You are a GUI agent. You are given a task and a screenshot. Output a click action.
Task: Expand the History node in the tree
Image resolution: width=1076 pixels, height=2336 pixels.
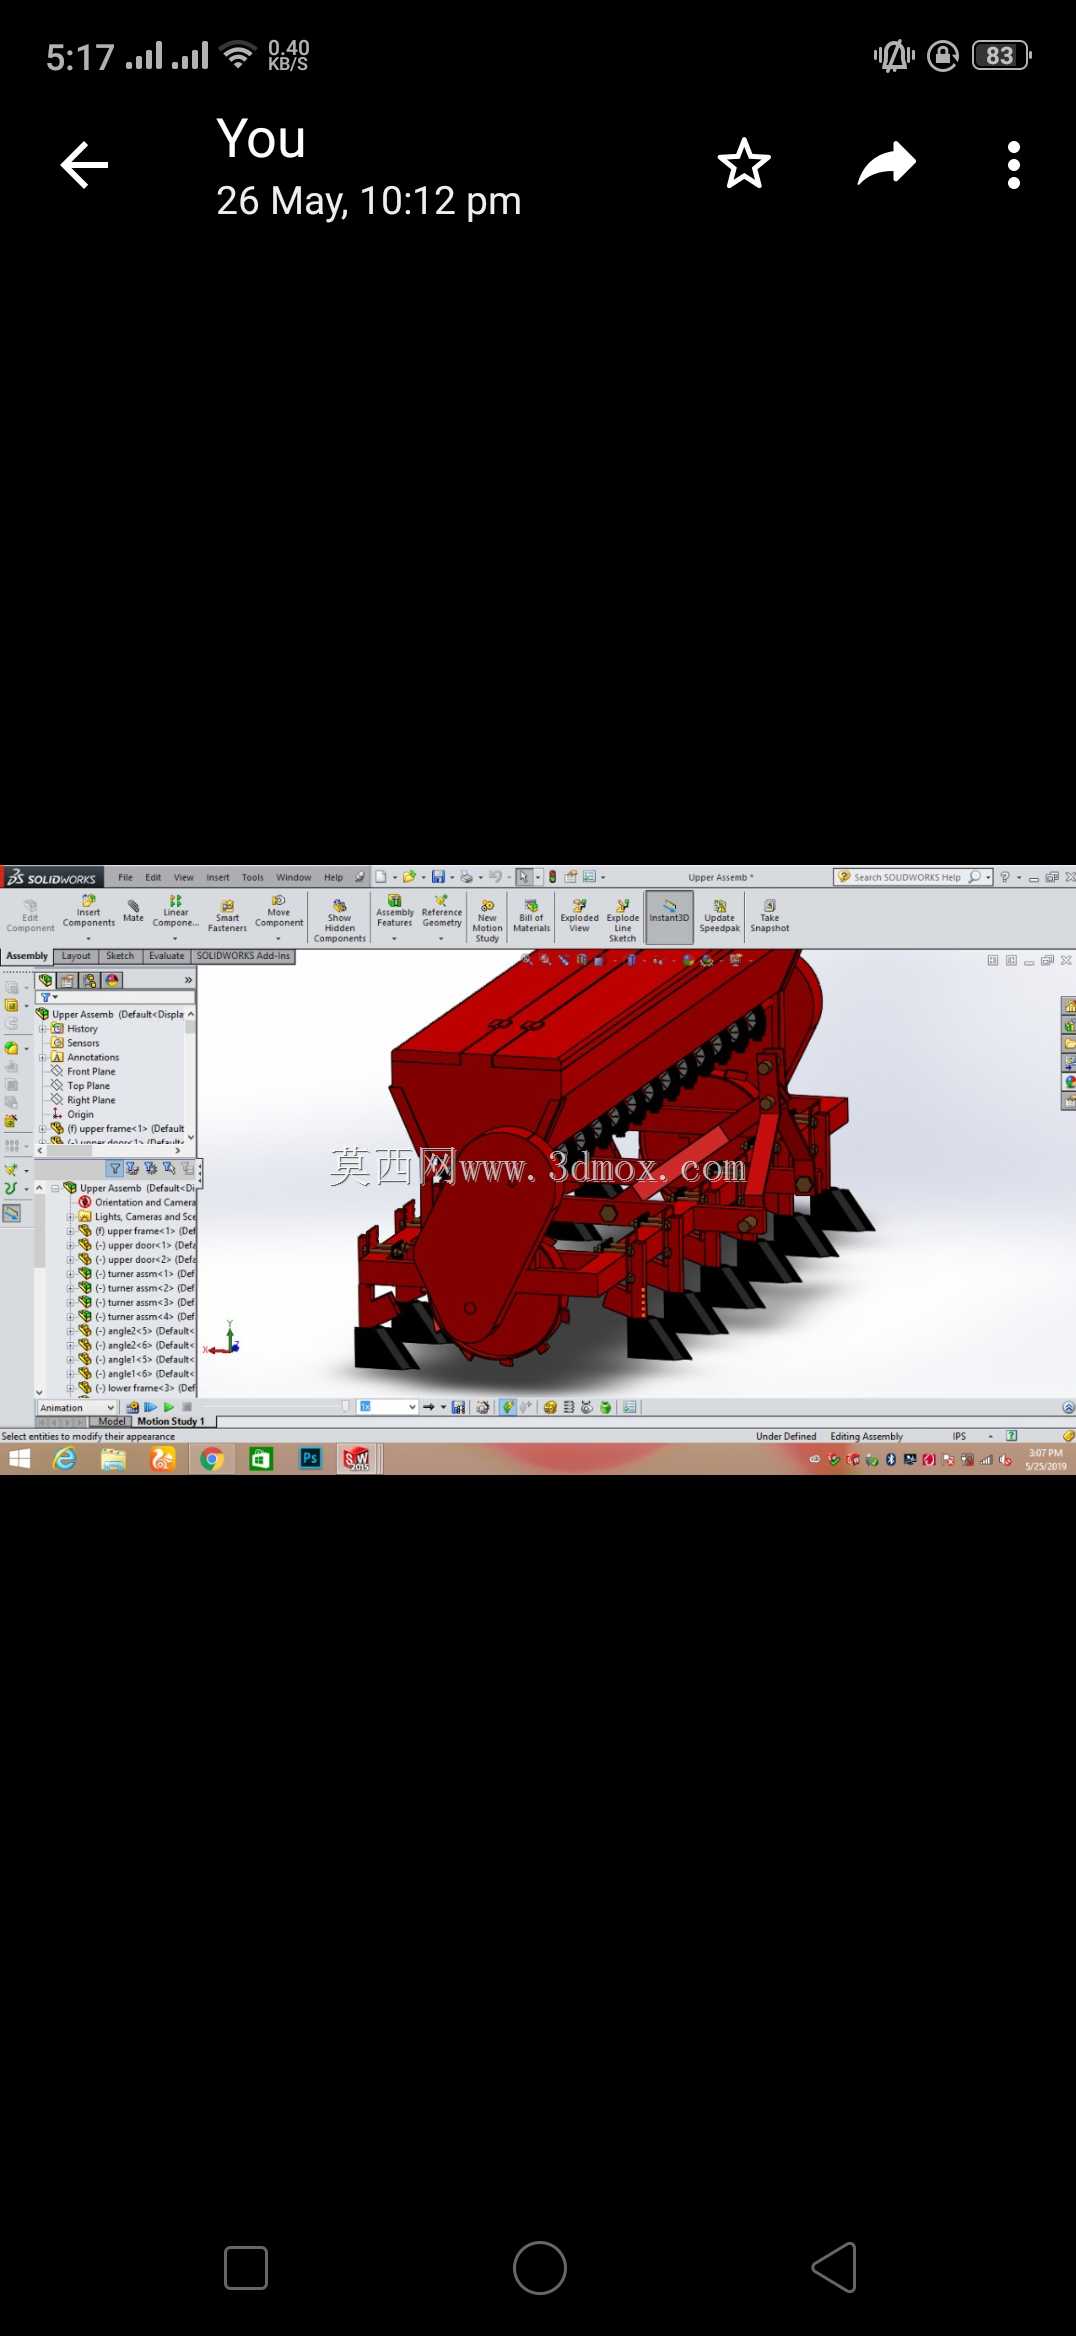(x=43, y=1029)
